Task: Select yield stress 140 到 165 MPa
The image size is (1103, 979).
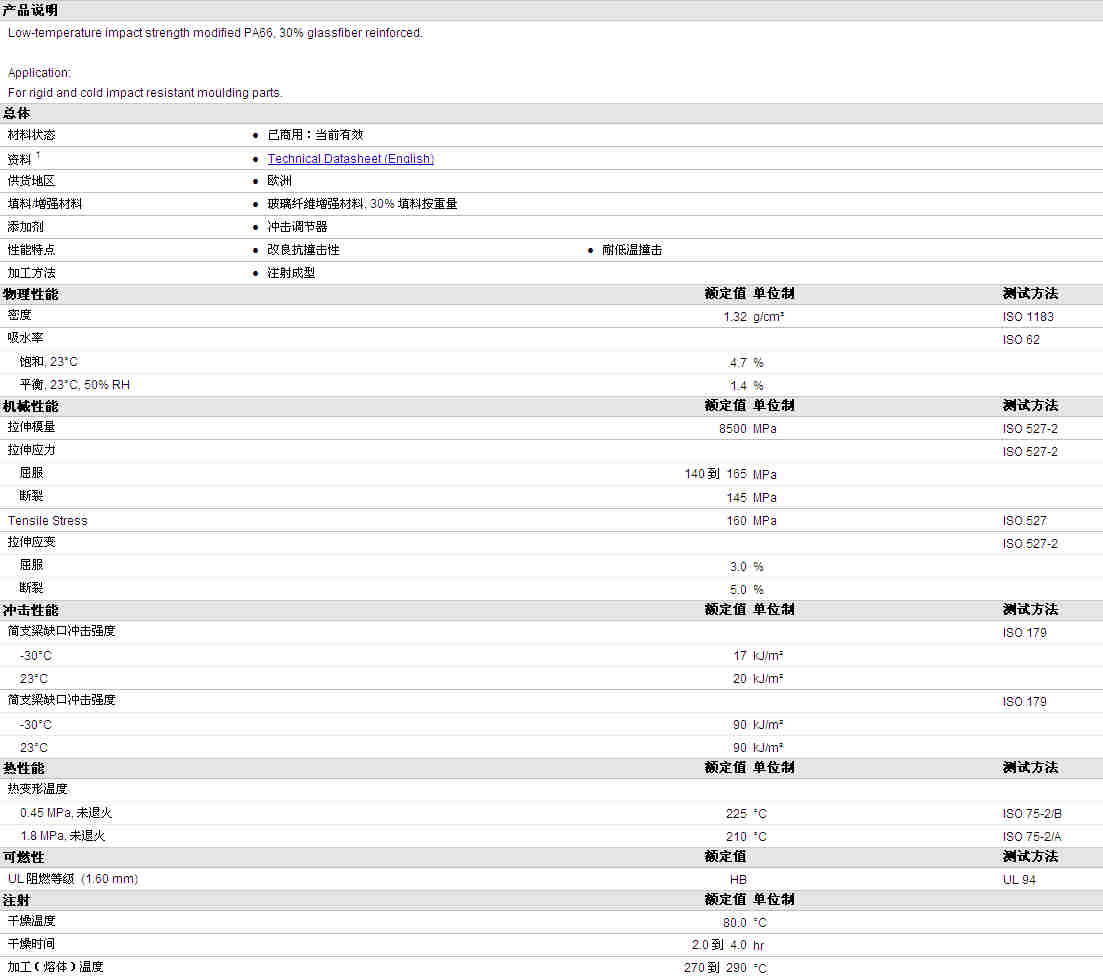Action: coord(730,475)
